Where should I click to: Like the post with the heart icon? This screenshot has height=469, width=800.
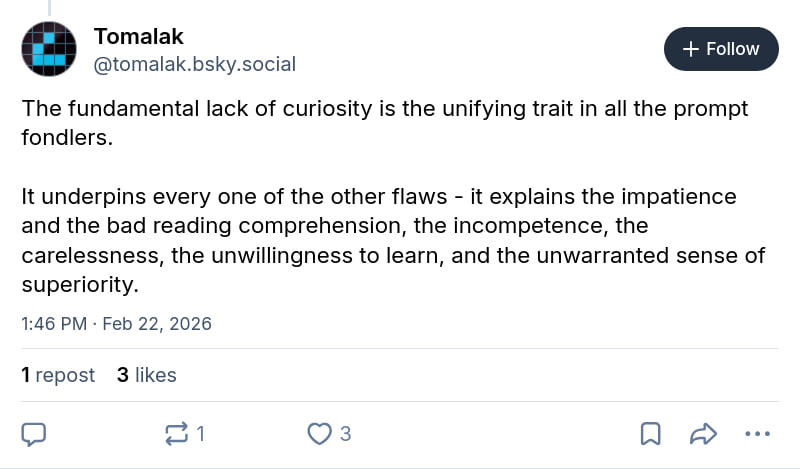coord(319,433)
